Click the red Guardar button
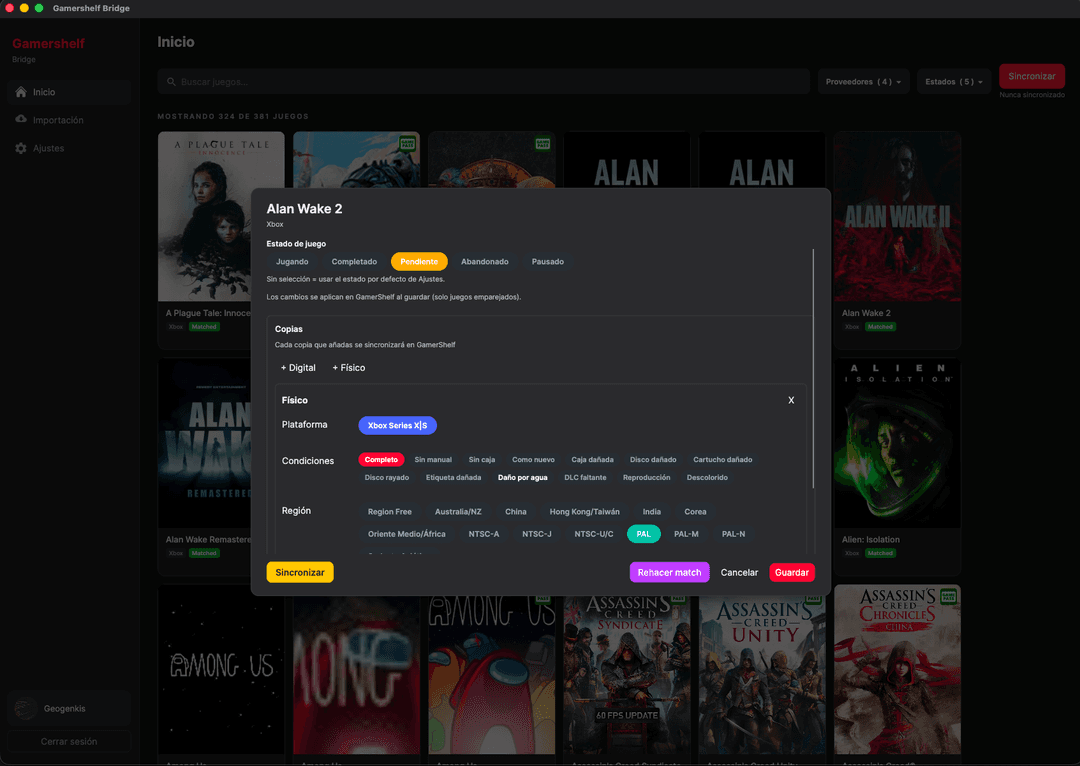 792,573
